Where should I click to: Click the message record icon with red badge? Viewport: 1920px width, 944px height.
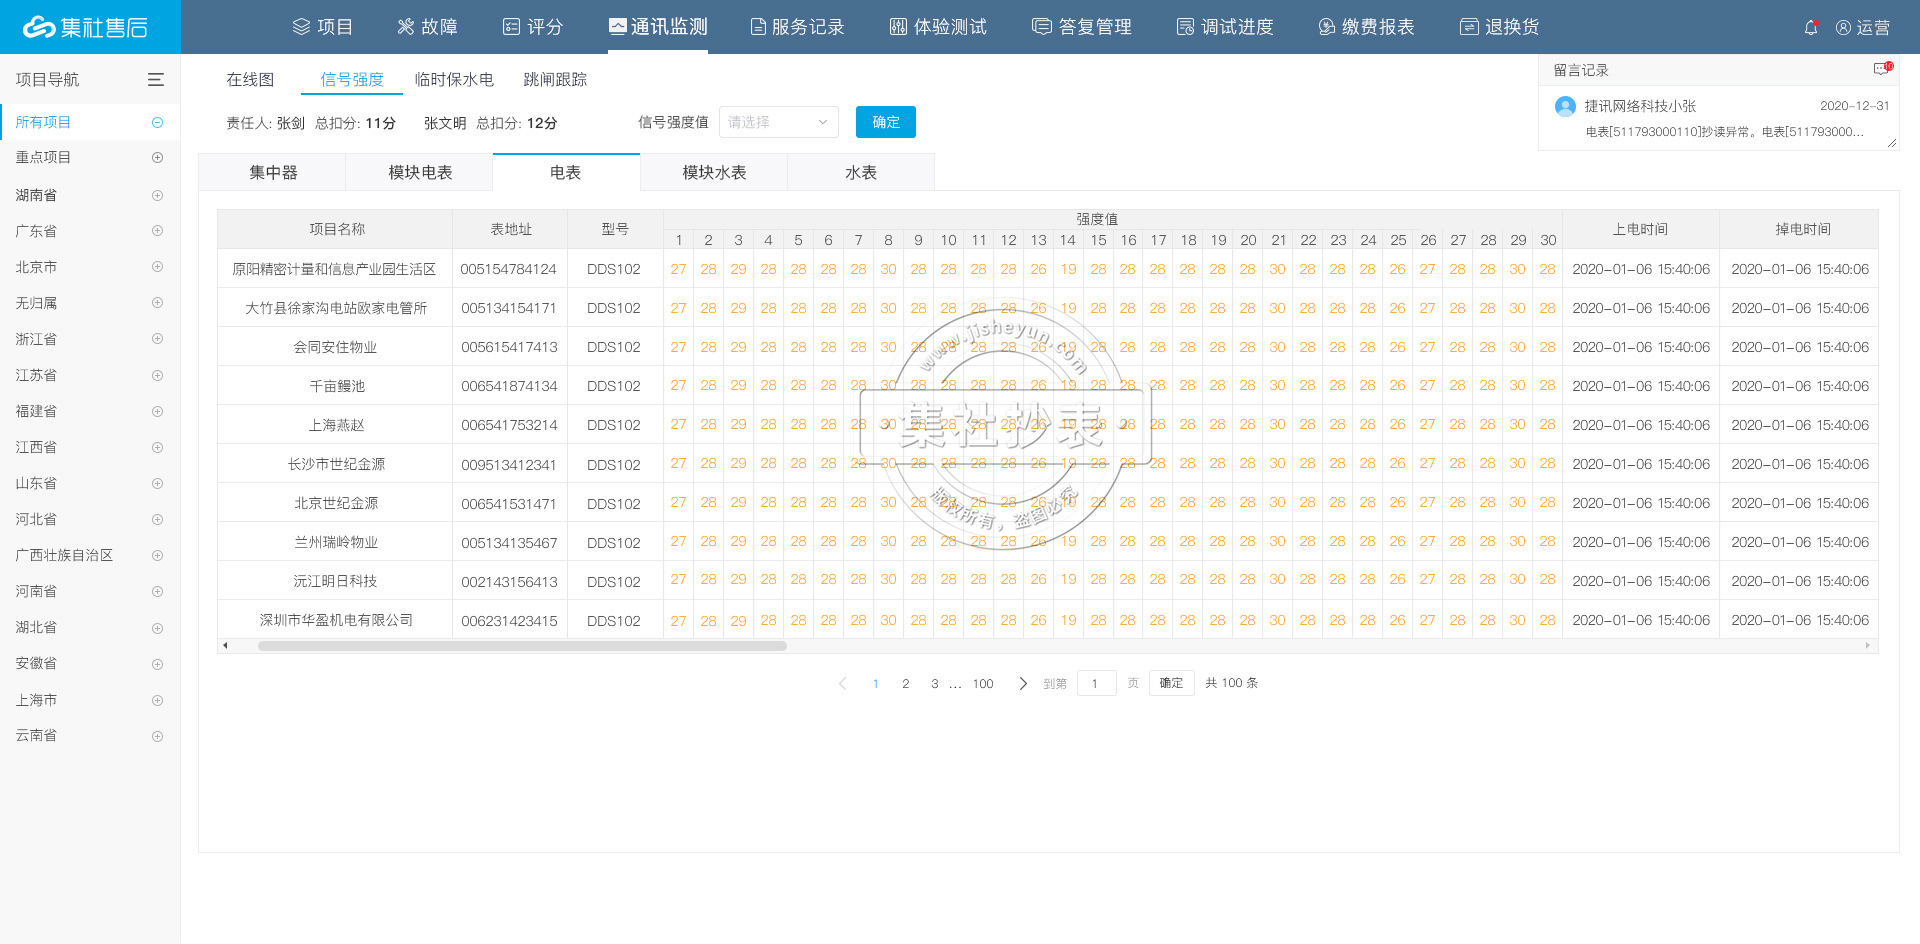click(1882, 69)
